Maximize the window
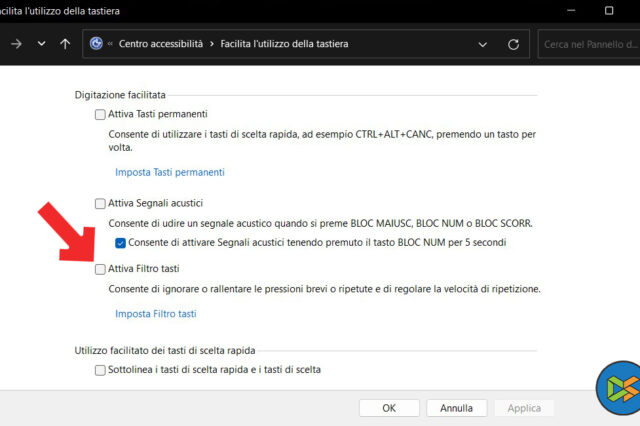Viewport: 640px width, 426px height. click(609, 10)
